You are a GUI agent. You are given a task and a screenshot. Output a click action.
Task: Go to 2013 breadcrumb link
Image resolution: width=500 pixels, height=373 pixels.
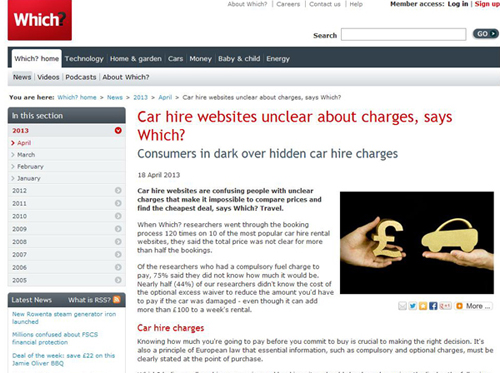click(140, 97)
